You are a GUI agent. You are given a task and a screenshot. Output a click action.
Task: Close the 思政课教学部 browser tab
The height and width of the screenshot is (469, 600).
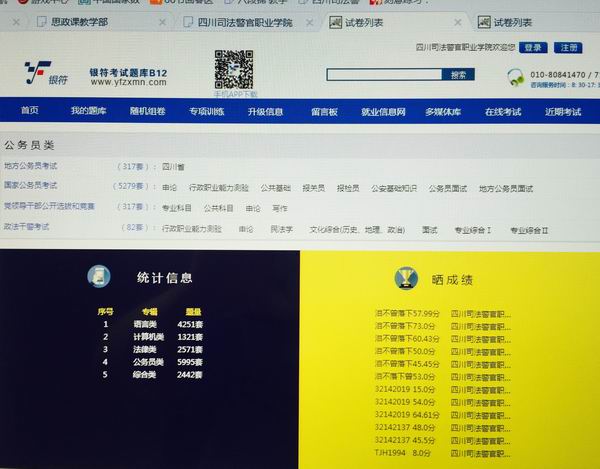pyautogui.click(x=163, y=23)
